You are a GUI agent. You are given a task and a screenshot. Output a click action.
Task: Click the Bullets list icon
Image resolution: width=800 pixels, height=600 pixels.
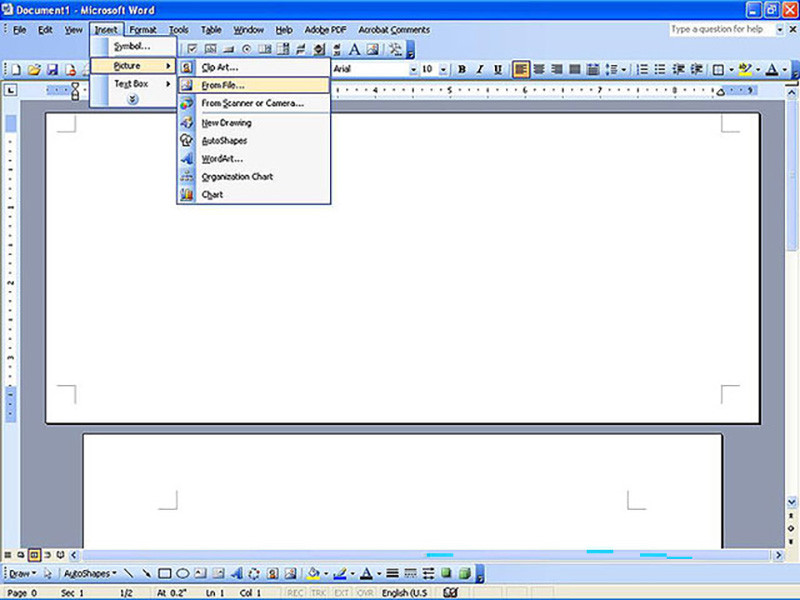tap(660, 69)
